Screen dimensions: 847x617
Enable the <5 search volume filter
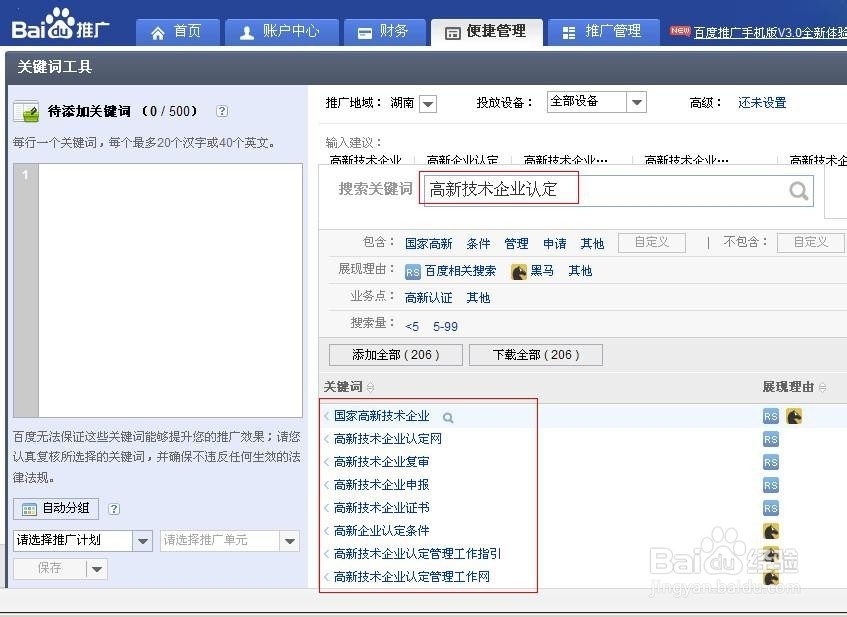point(412,326)
